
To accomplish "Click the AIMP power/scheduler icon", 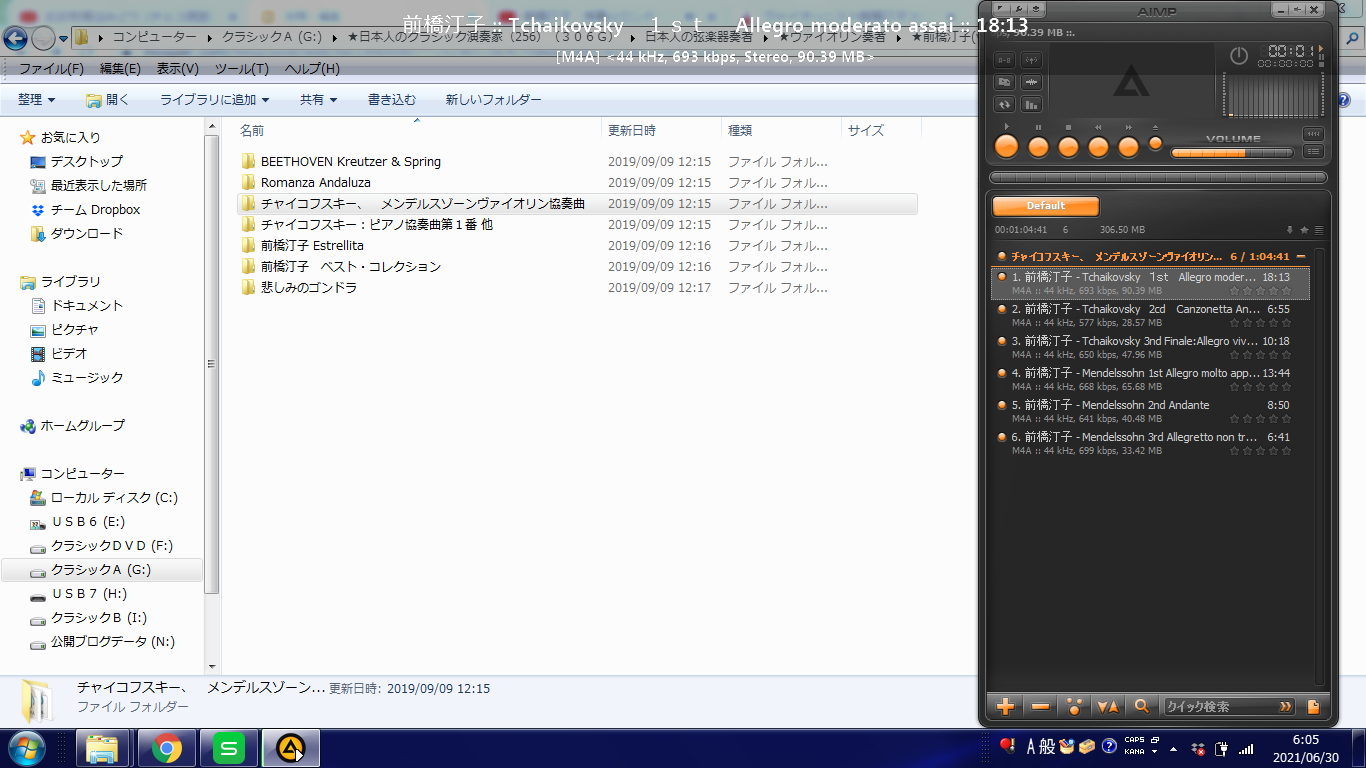I will tap(1239, 56).
